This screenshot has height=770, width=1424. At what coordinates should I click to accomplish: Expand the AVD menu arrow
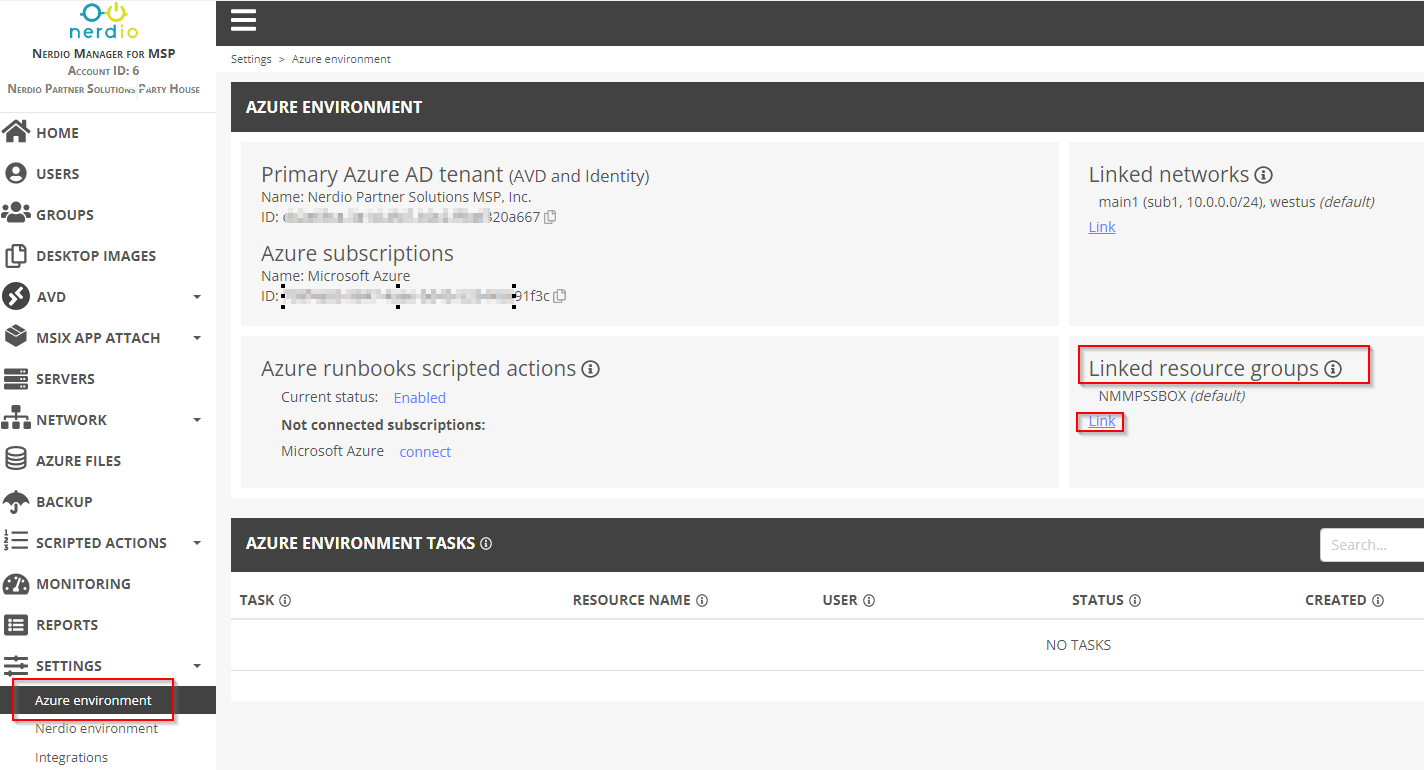point(197,297)
